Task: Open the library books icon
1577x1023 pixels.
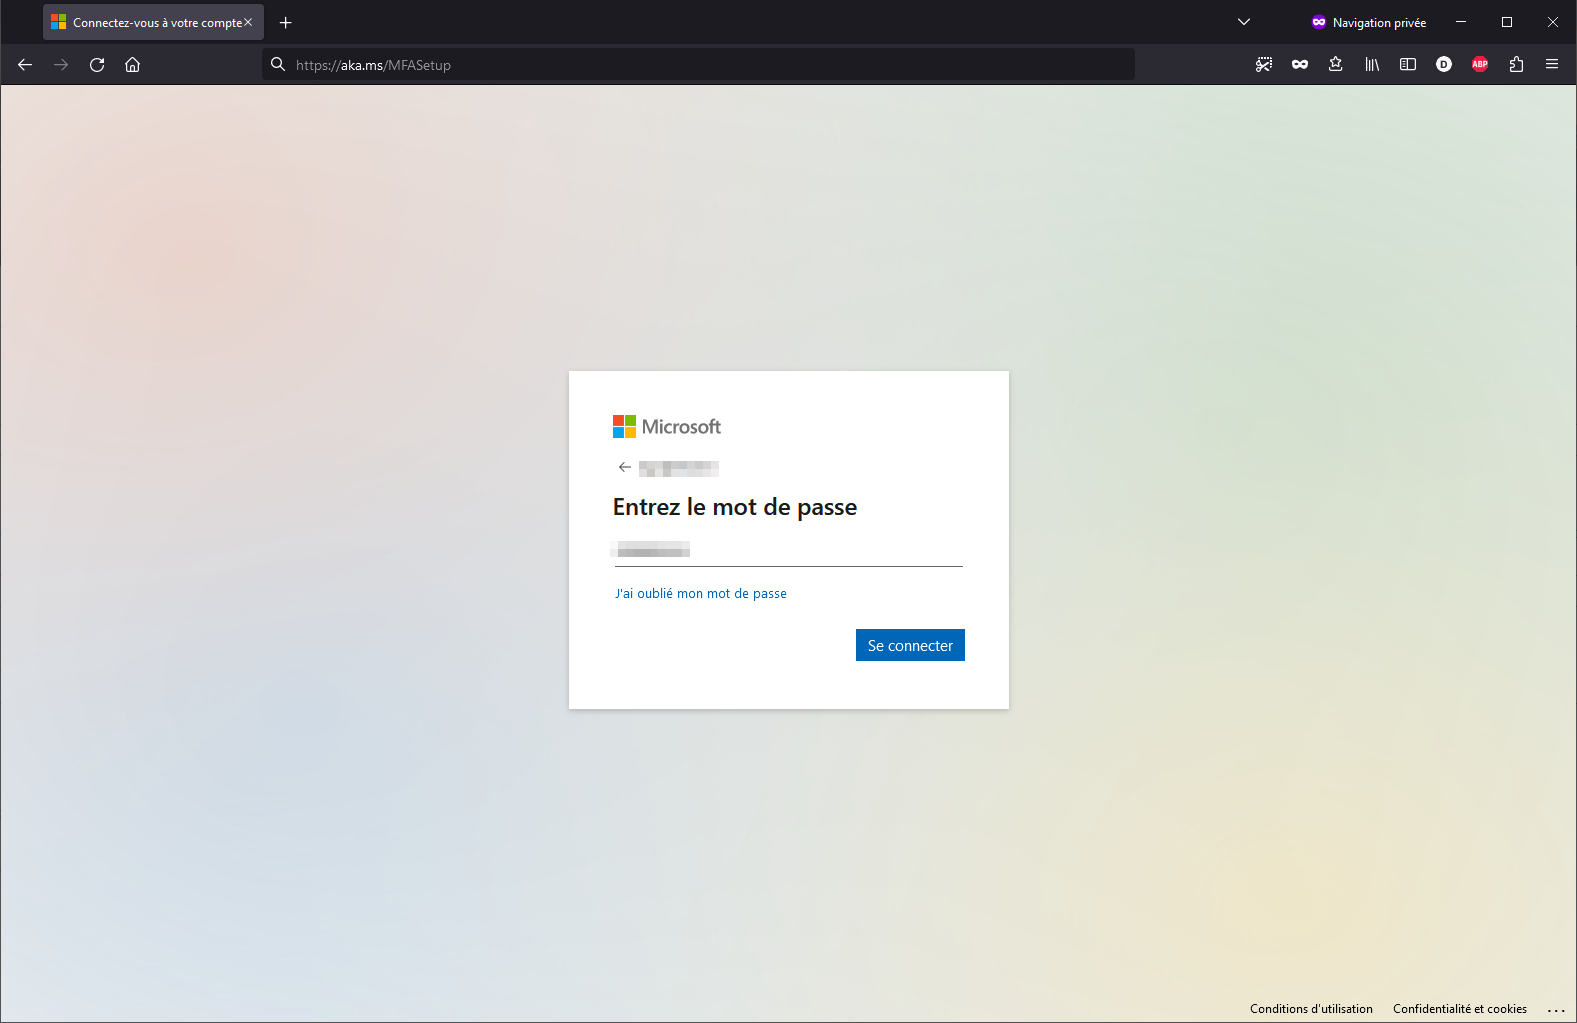Action: click(x=1372, y=65)
